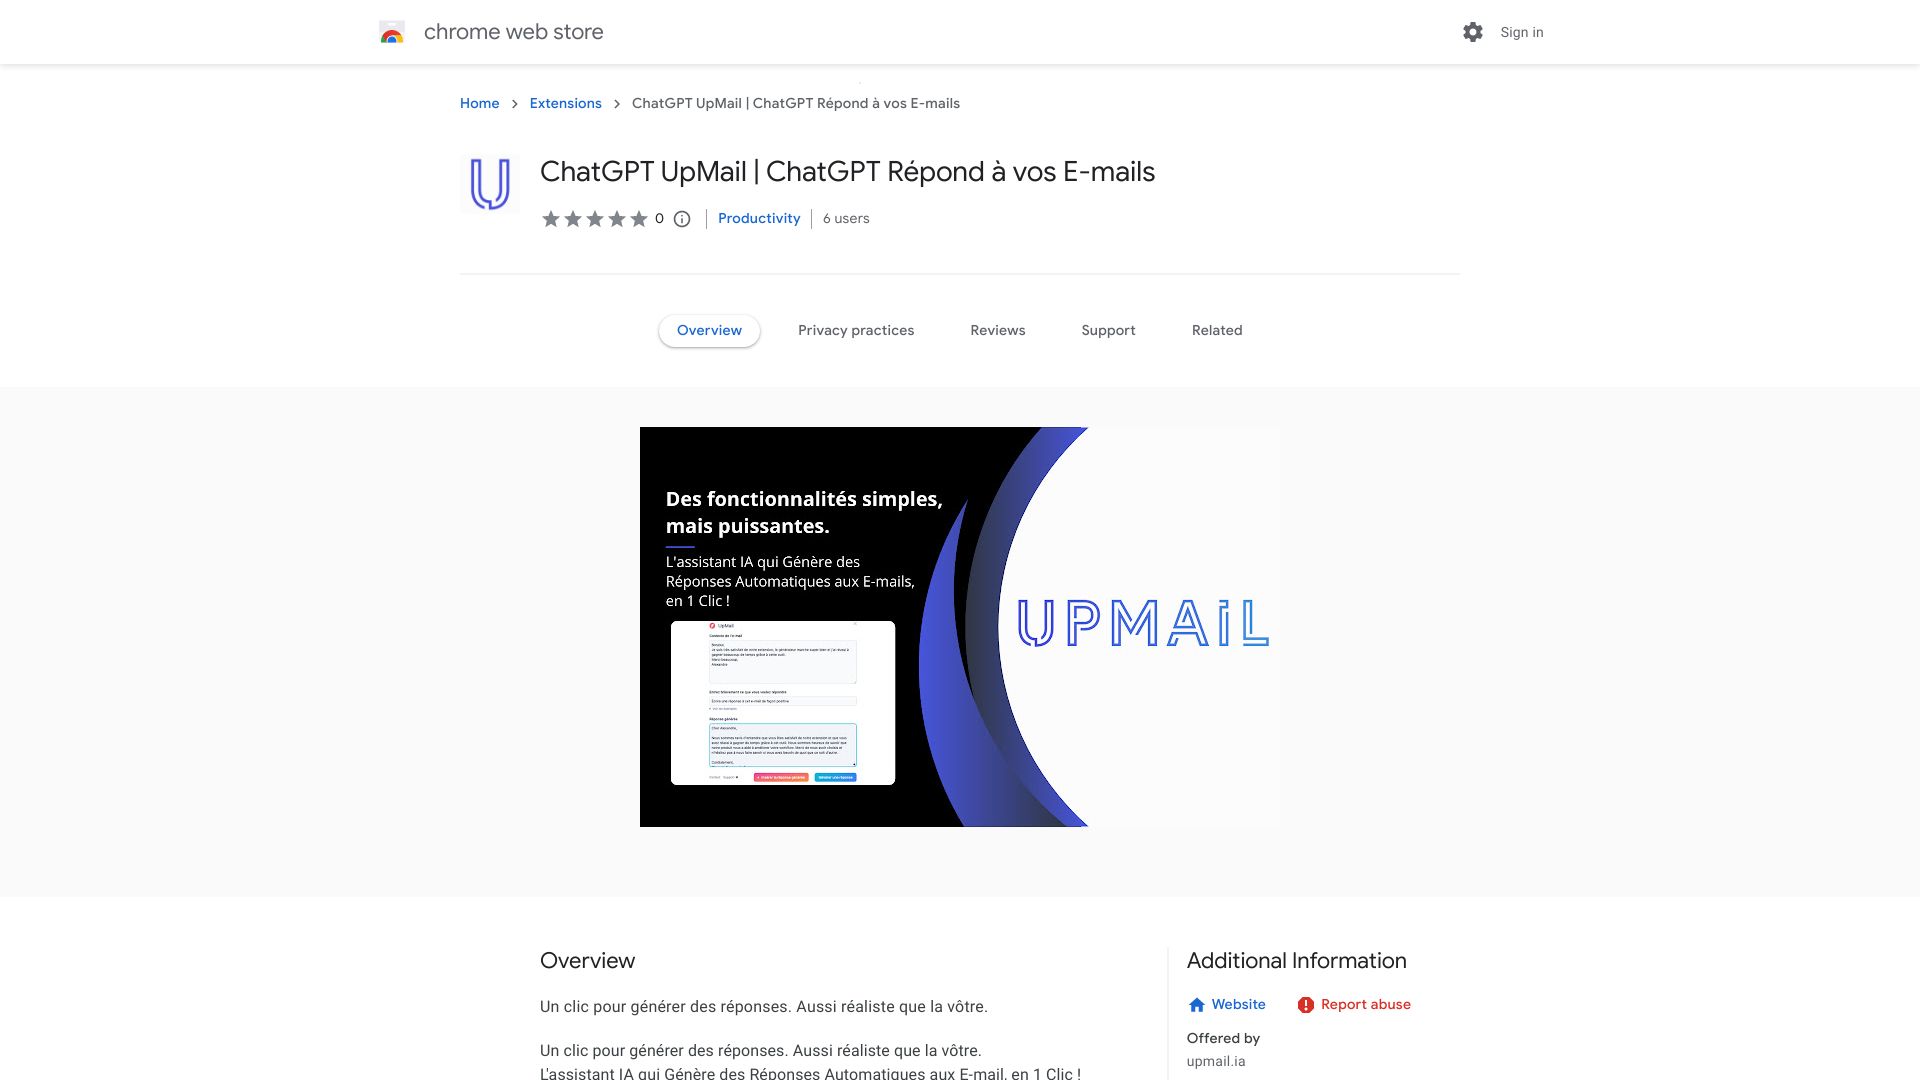This screenshot has width=1920, height=1080.
Task: Click the Sign in button
Action: [1520, 32]
